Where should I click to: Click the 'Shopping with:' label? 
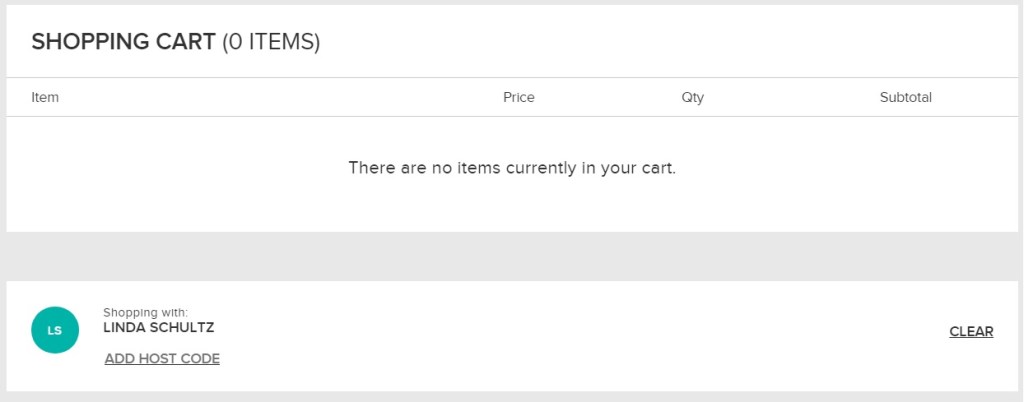pyautogui.click(x=145, y=312)
